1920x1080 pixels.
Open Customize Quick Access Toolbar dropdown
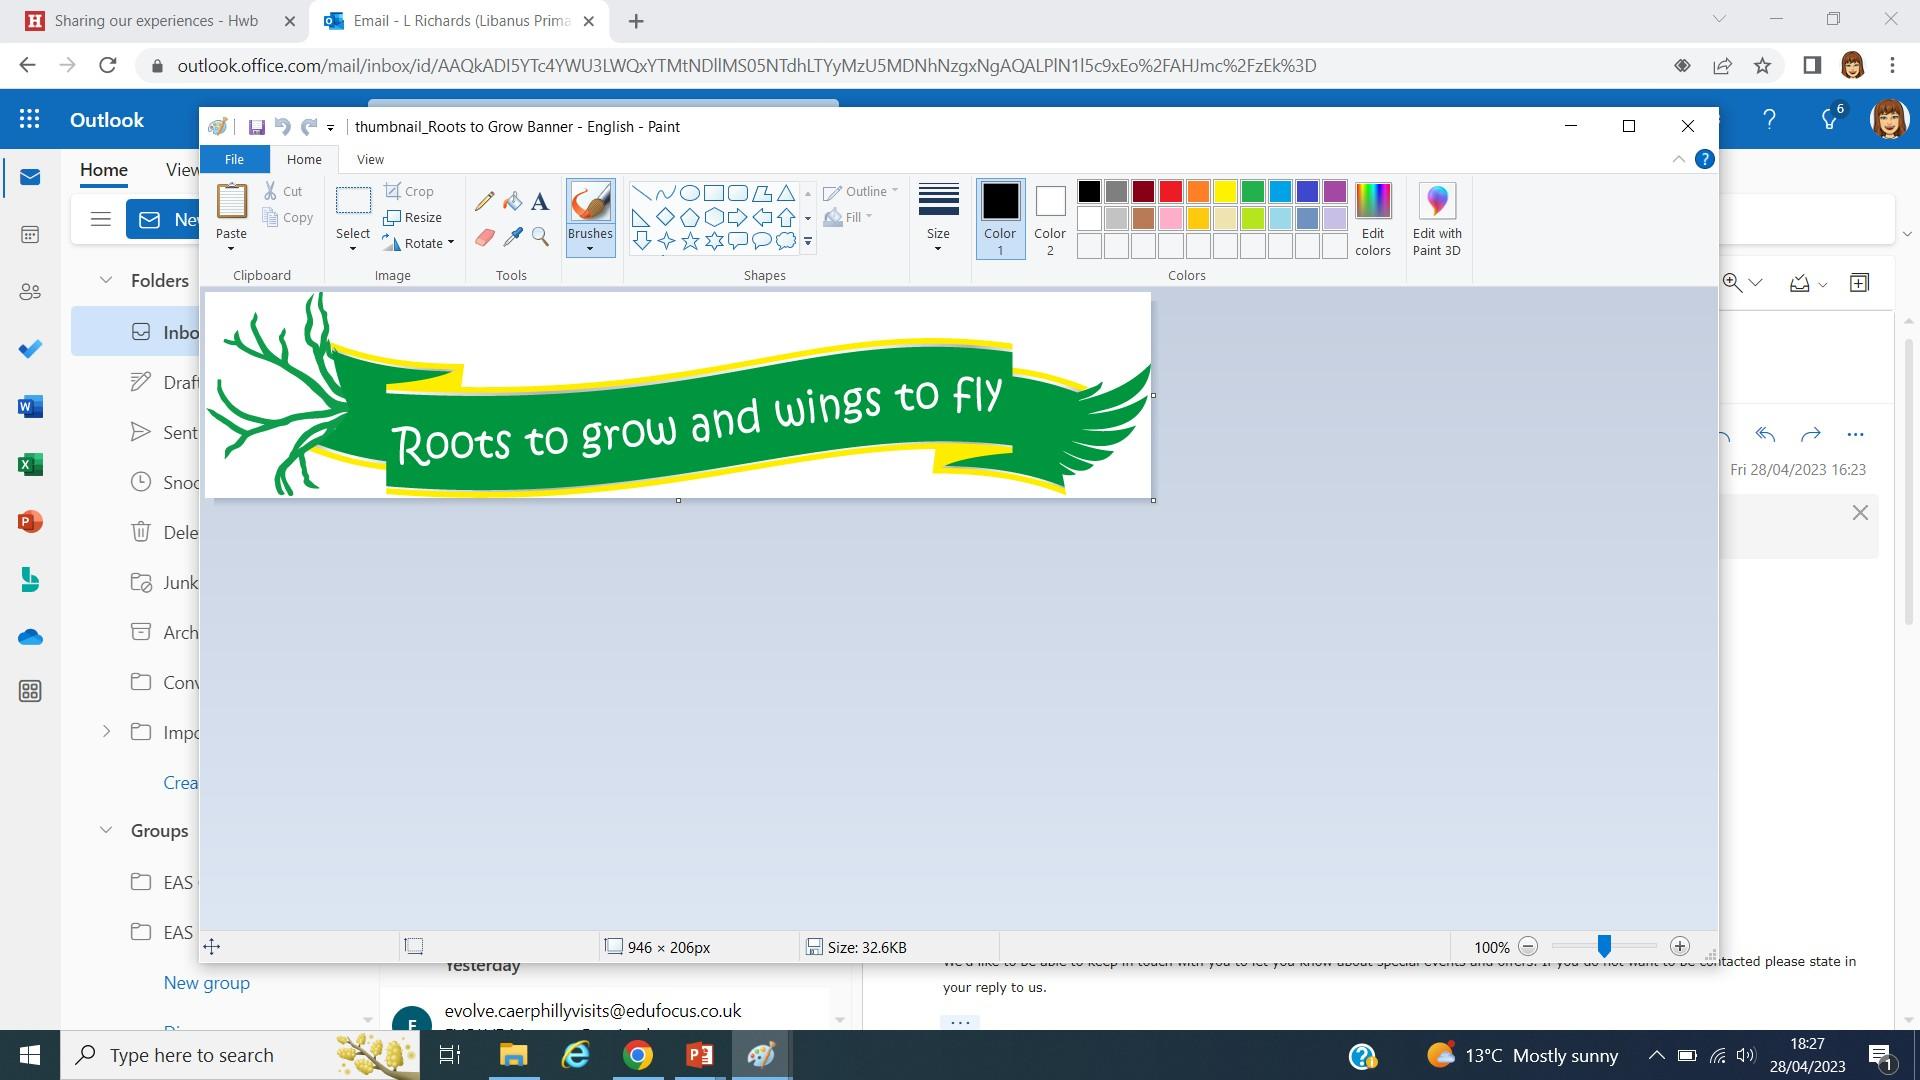(x=330, y=128)
